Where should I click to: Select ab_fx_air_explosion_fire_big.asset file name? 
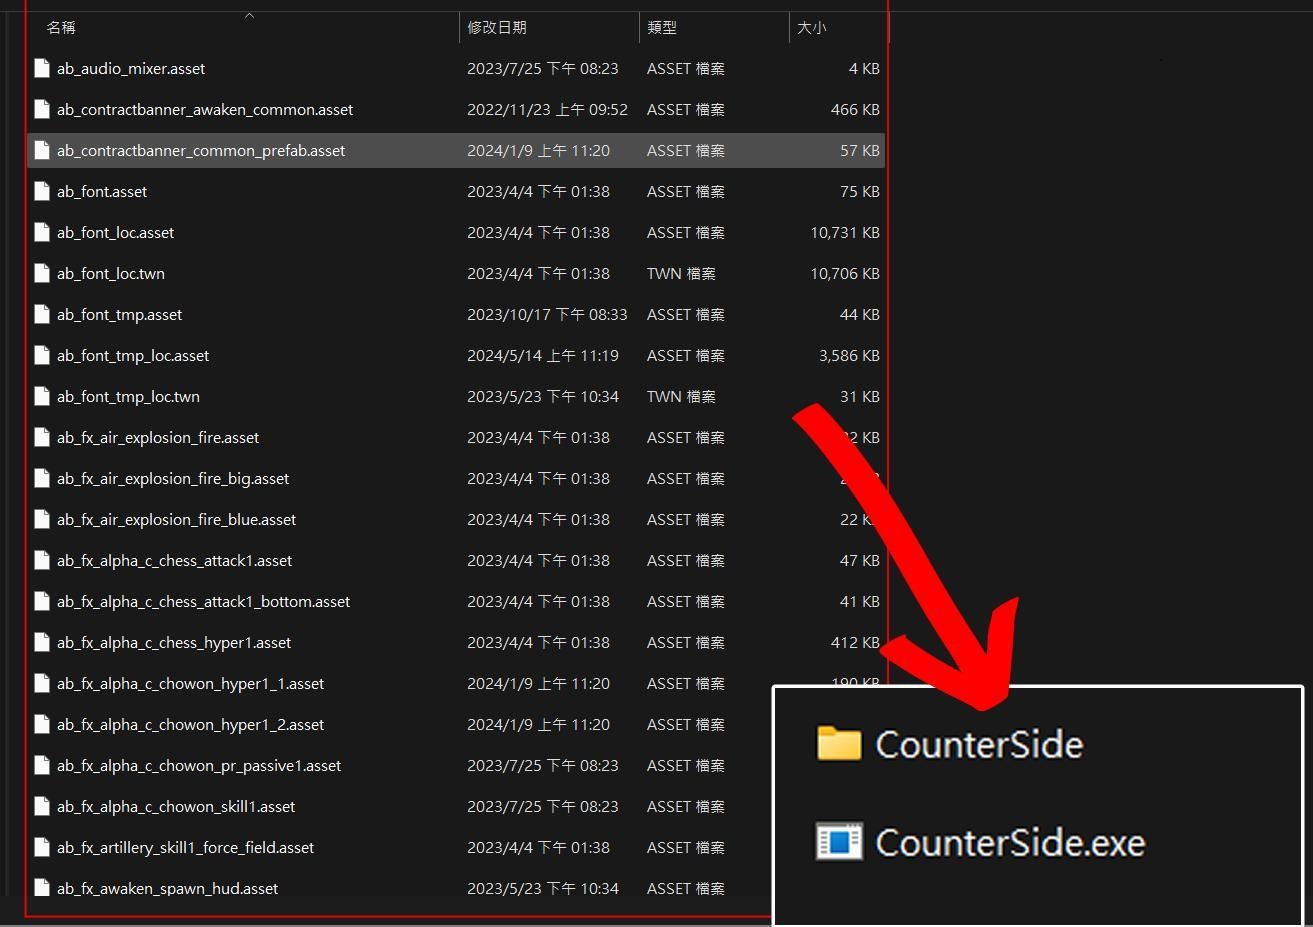click(x=173, y=479)
